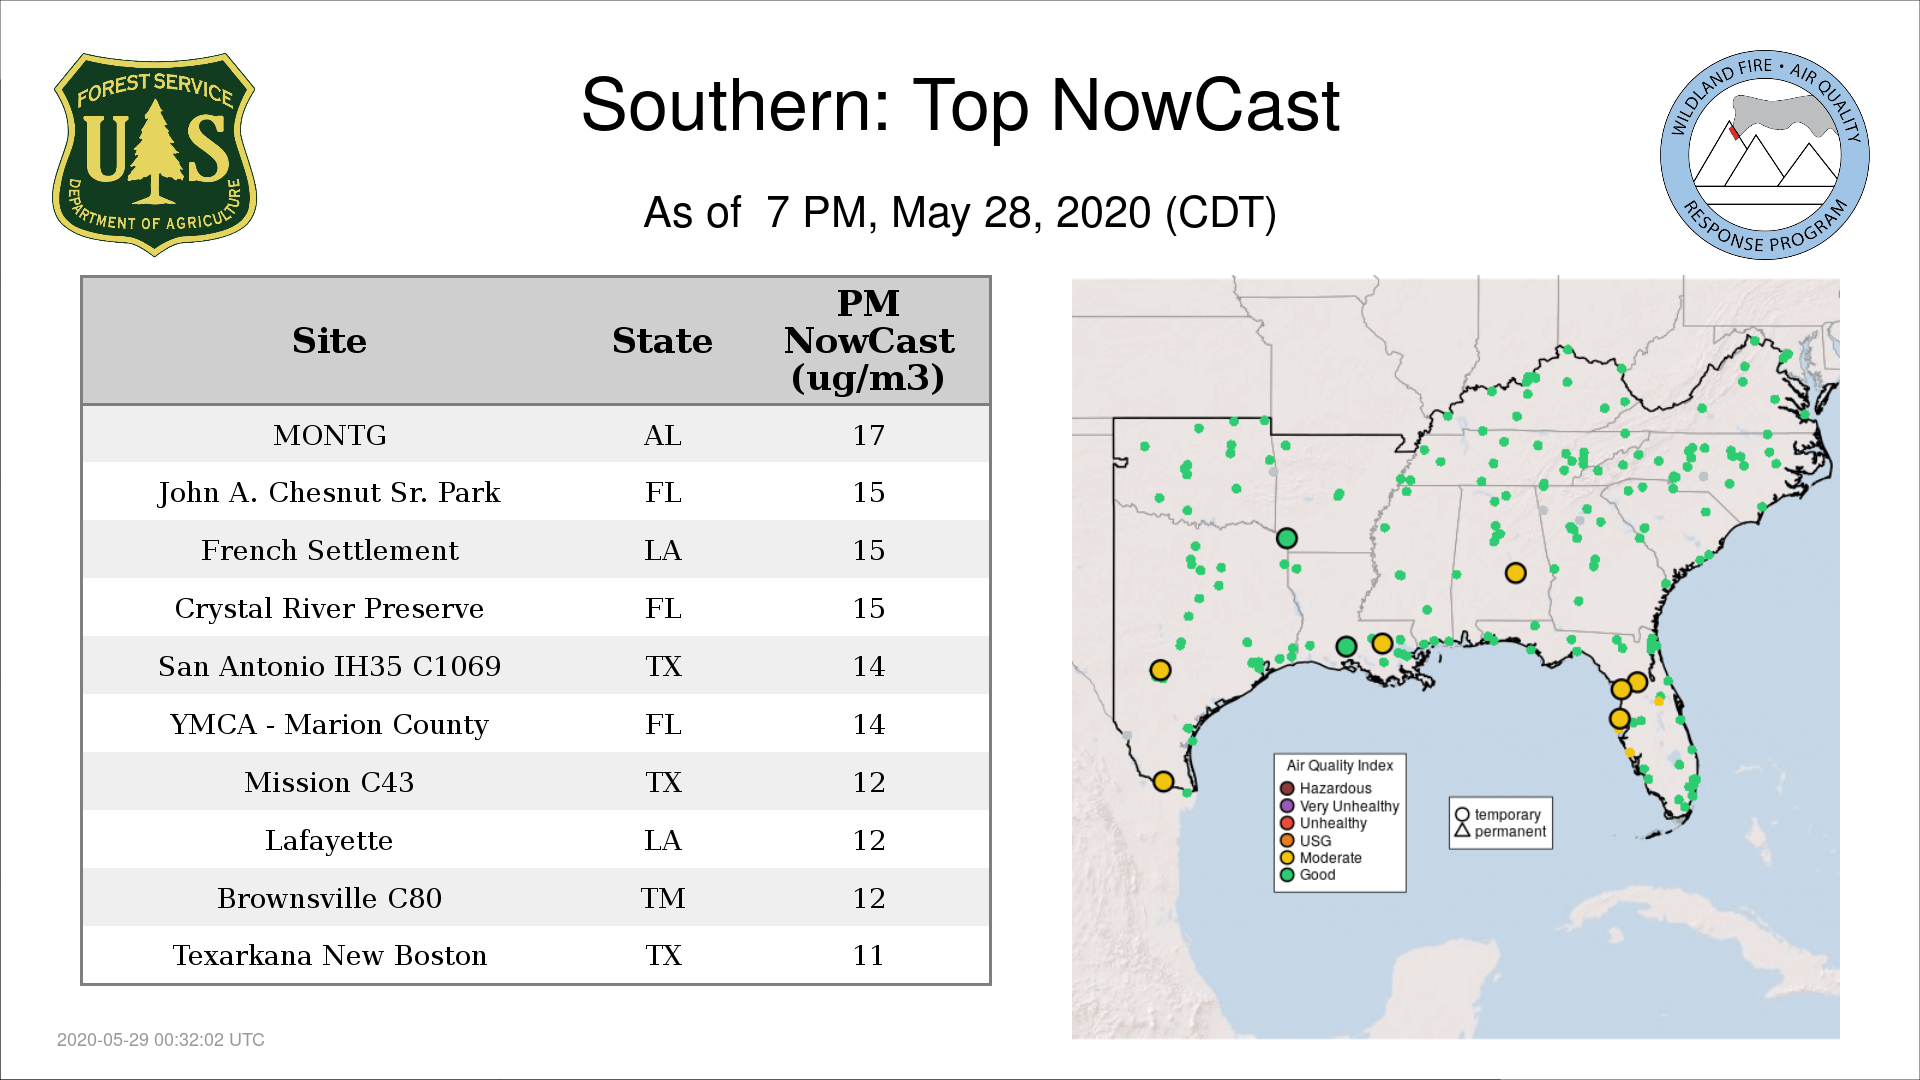1920x1080 pixels.
Task: Click the temporary circle symbol in legend
Action: [1462, 814]
